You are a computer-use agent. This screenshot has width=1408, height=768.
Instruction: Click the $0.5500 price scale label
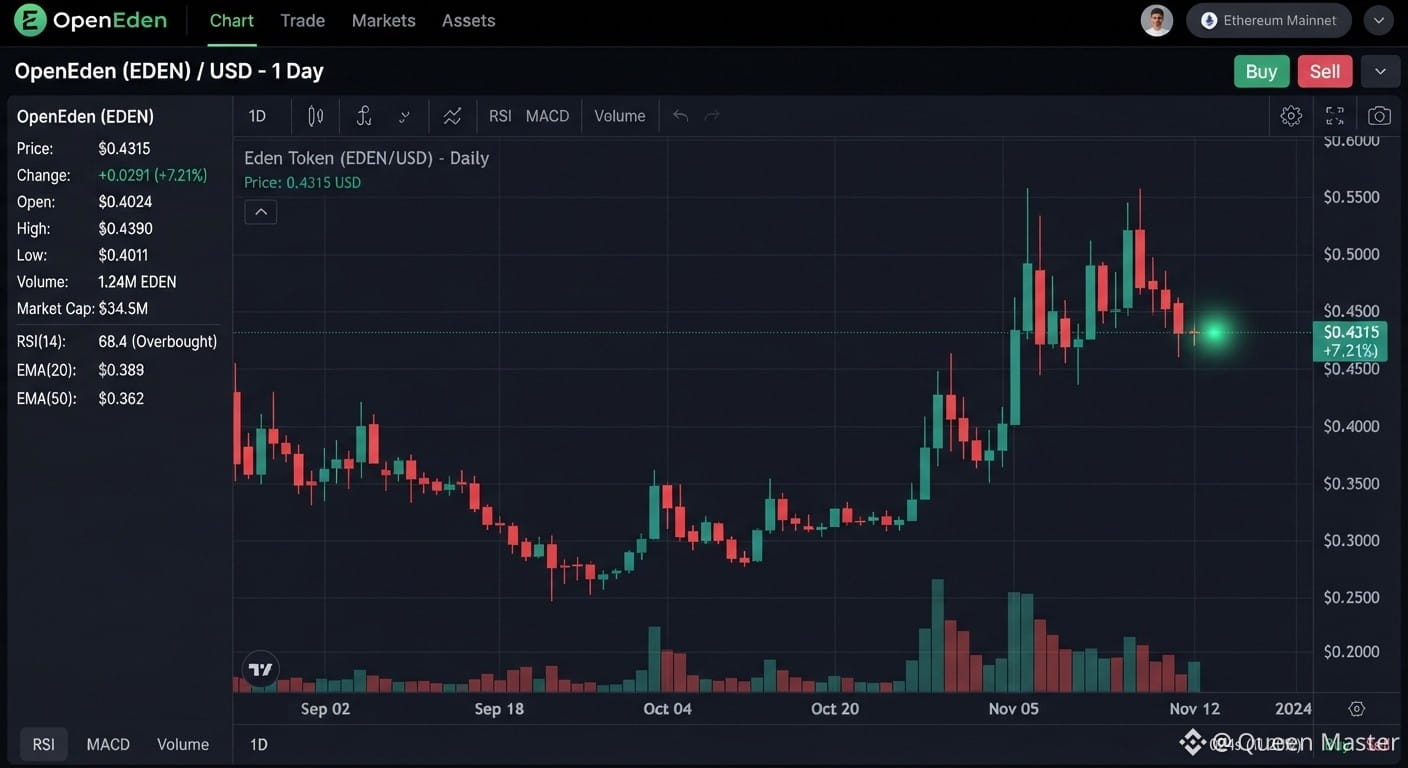pyautogui.click(x=1352, y=197)
